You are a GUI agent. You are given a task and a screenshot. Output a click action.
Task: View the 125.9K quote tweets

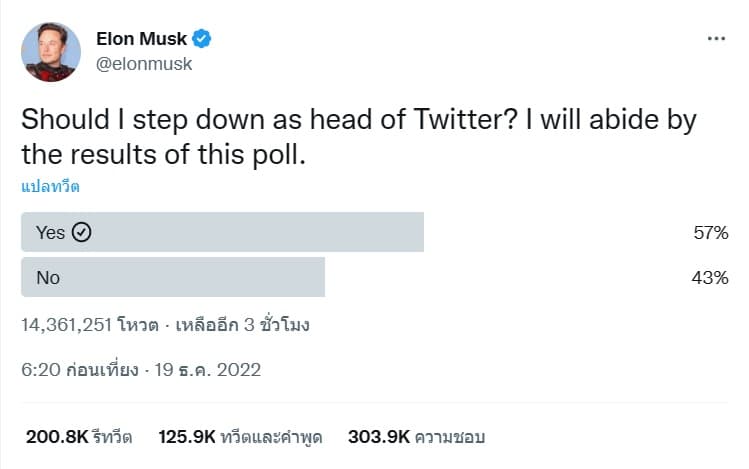coord(239,436)
